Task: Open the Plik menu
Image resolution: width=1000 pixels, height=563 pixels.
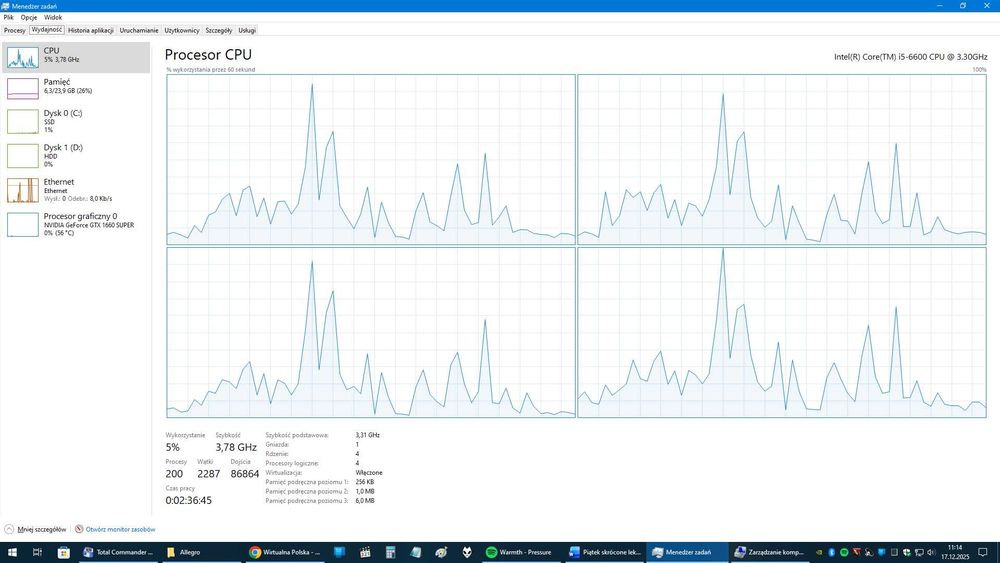Action: point(8,17)
